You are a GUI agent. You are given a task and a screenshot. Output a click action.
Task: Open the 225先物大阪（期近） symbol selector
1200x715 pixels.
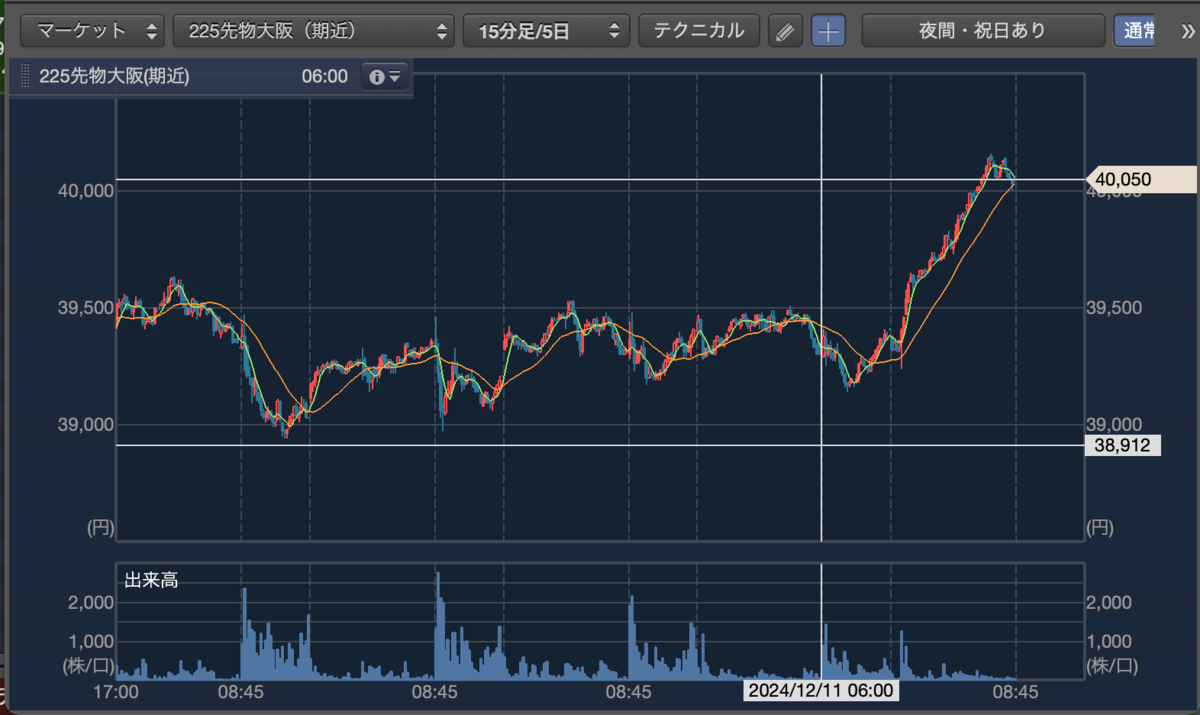(x=313, y=30)
